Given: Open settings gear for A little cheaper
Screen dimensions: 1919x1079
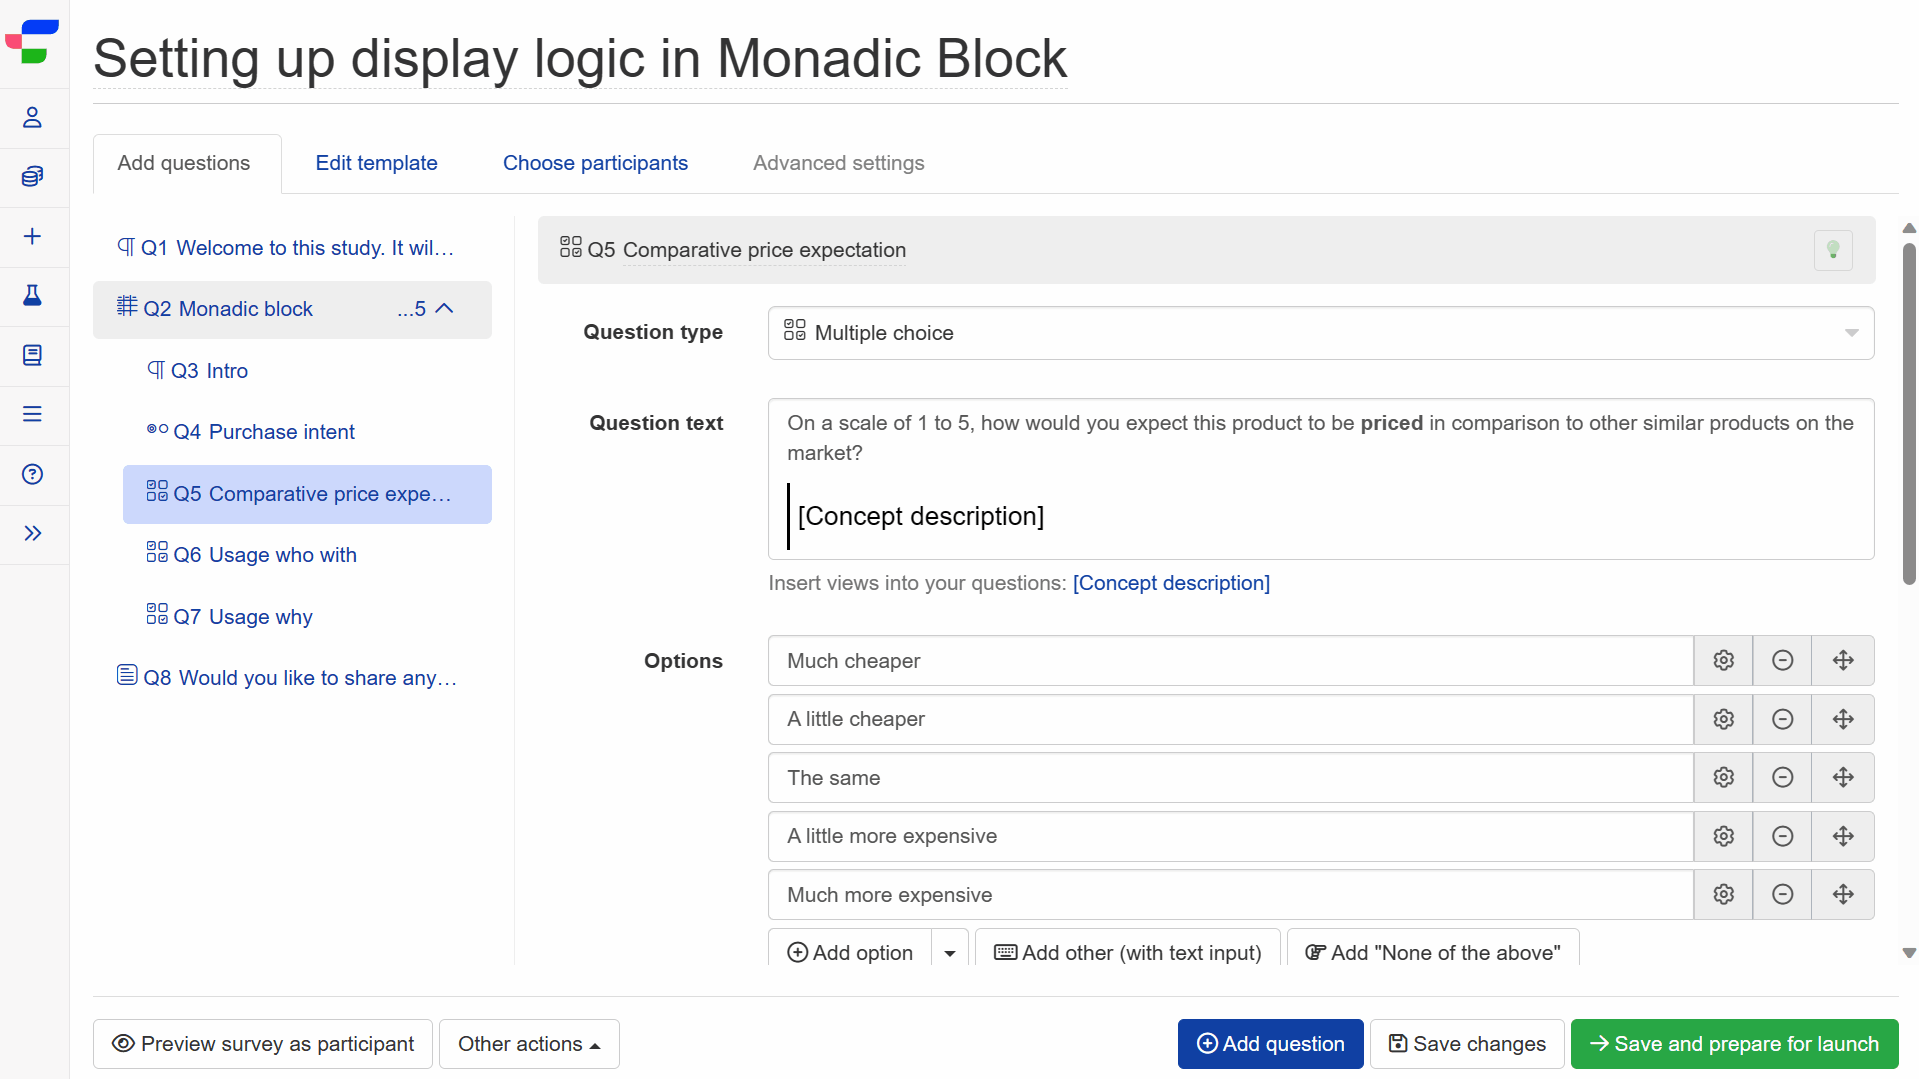Looking at the screenshot, I should [1723, 719].
